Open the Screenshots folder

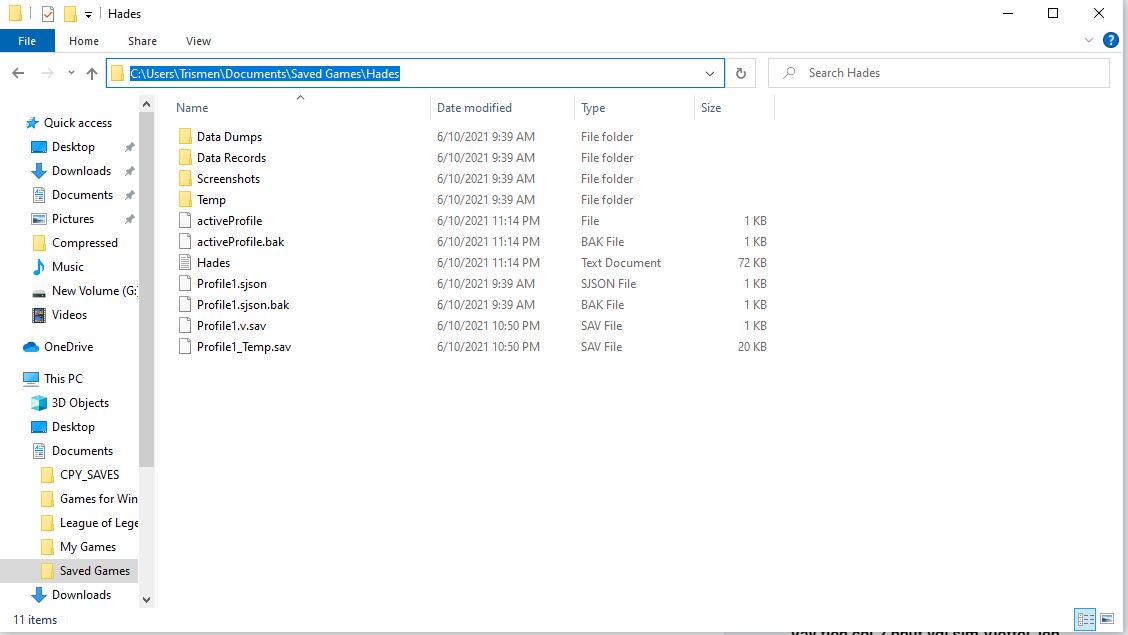pyautogui.click(x=228, y=179)
